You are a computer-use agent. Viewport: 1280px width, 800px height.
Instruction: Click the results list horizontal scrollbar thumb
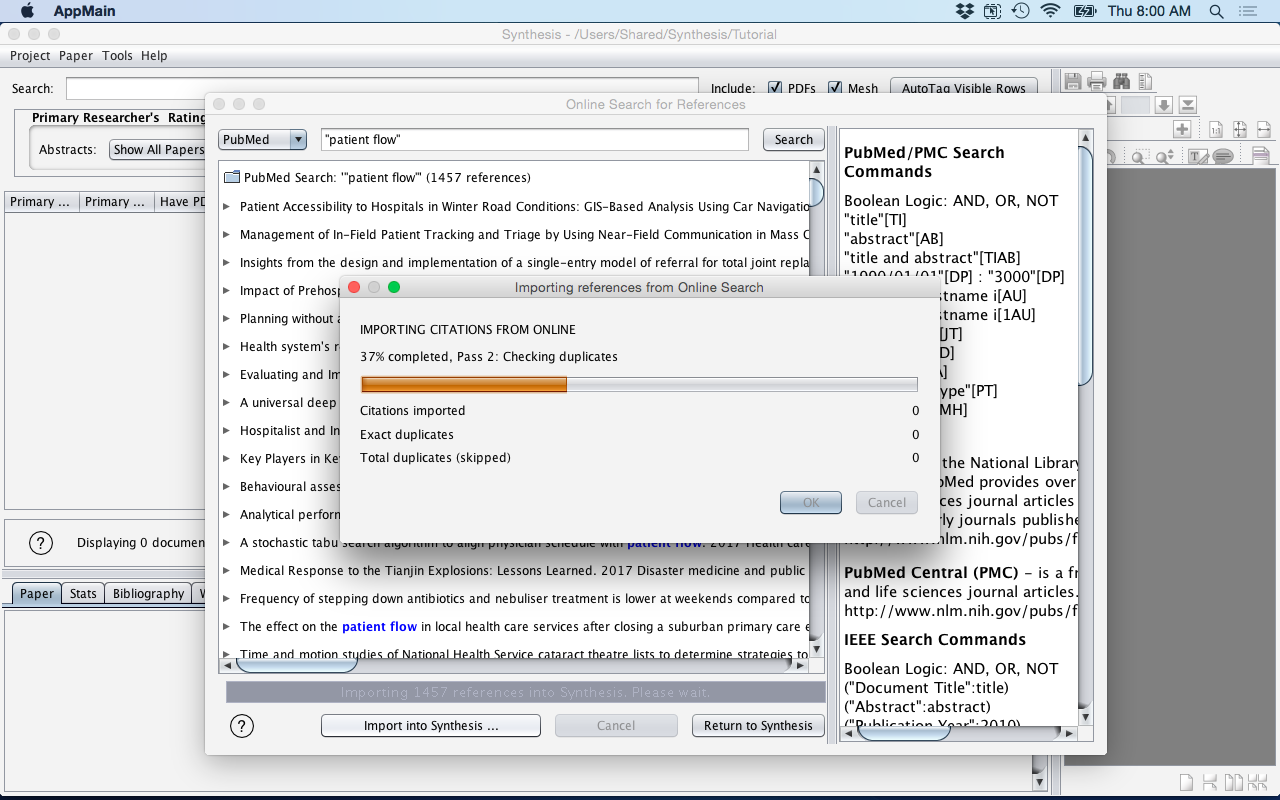click(x=296, y=665)
